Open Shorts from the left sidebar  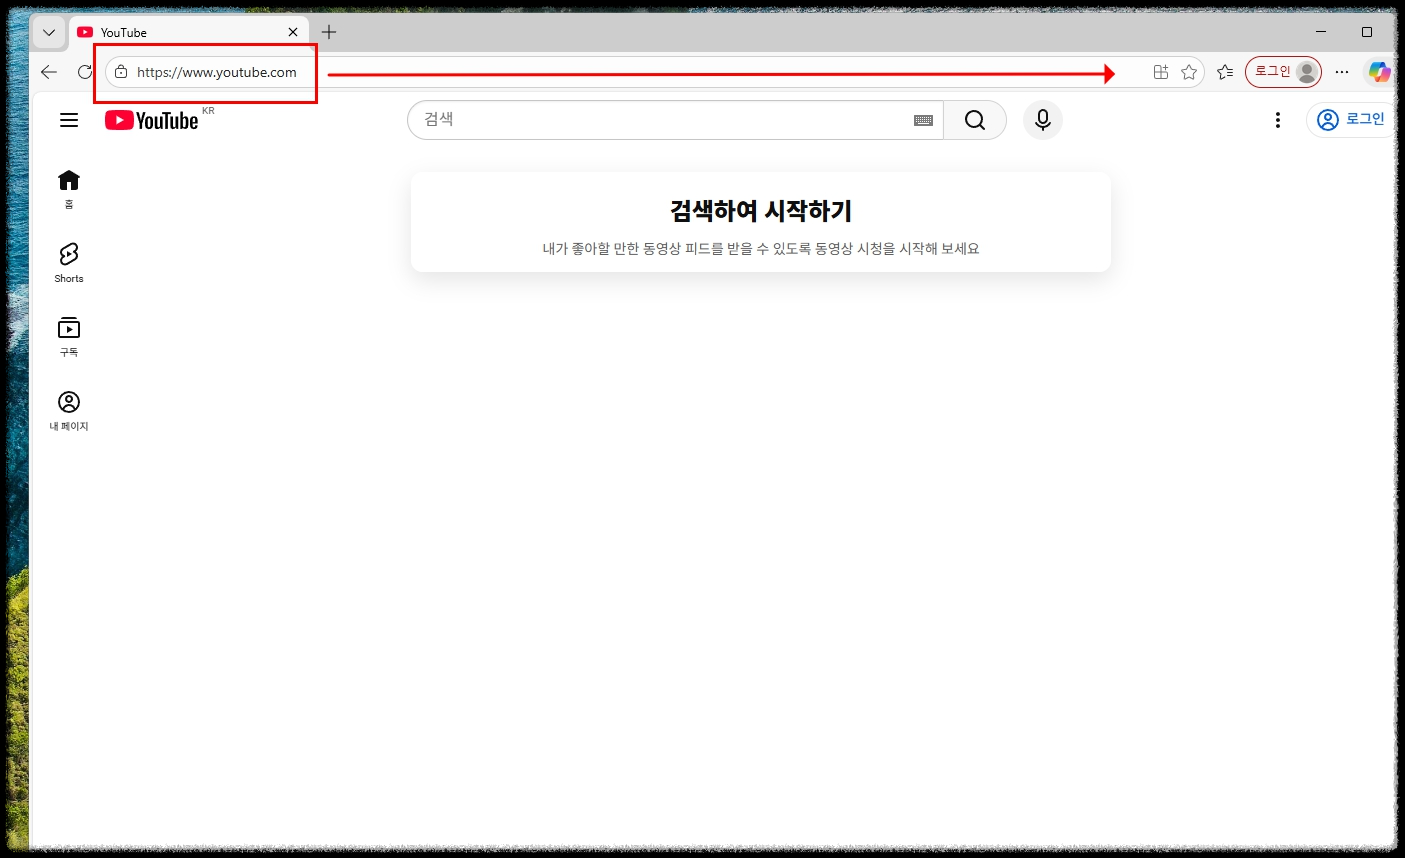pos(68,255)
